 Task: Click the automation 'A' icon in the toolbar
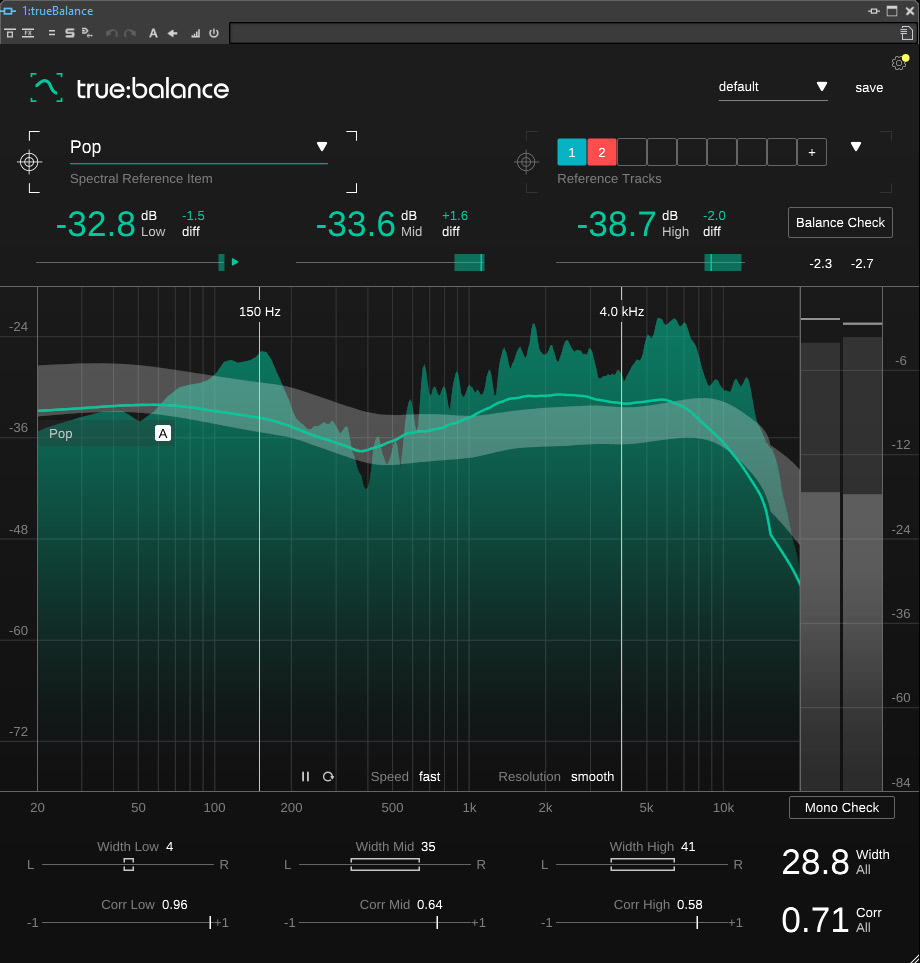153,33
